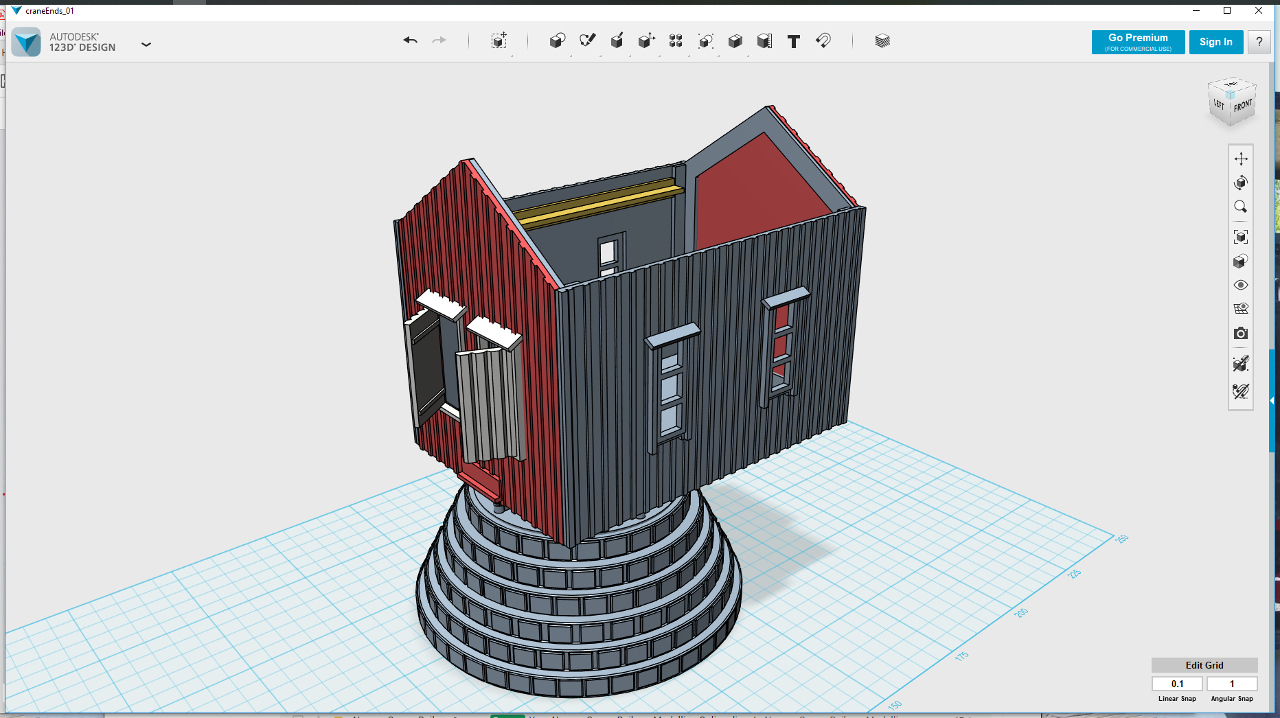Open the Sketch tool menu
Viewport: 1280px width, 718px height.
pos(587,41)
